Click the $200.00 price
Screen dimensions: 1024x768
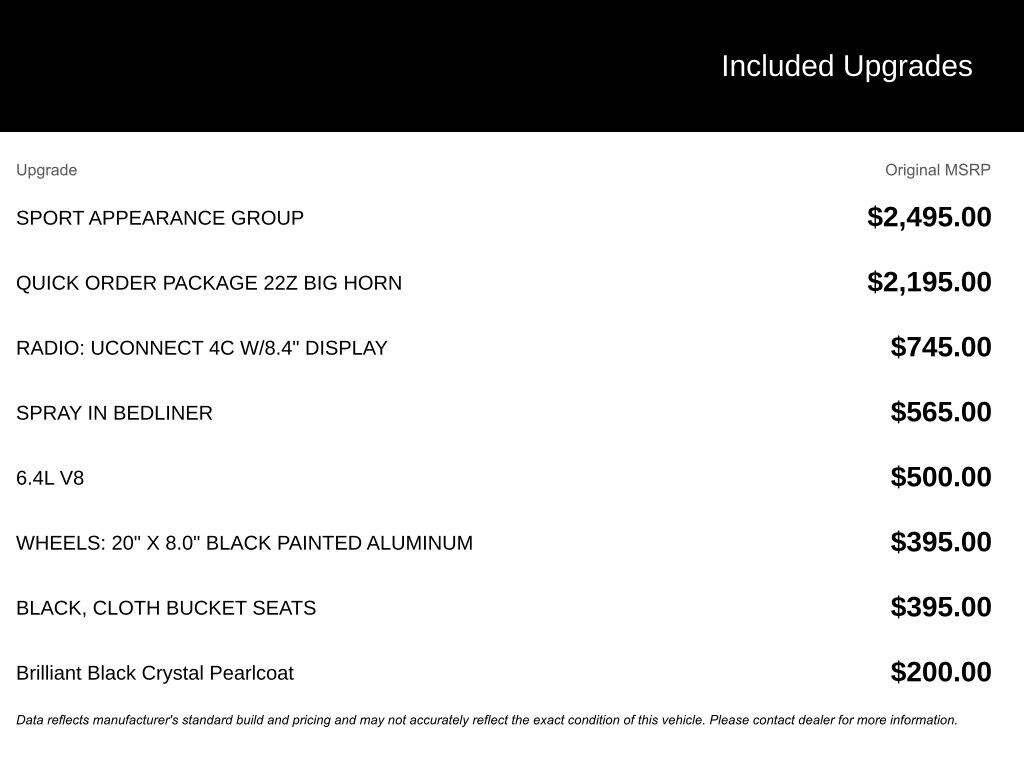tap(941, 672)
